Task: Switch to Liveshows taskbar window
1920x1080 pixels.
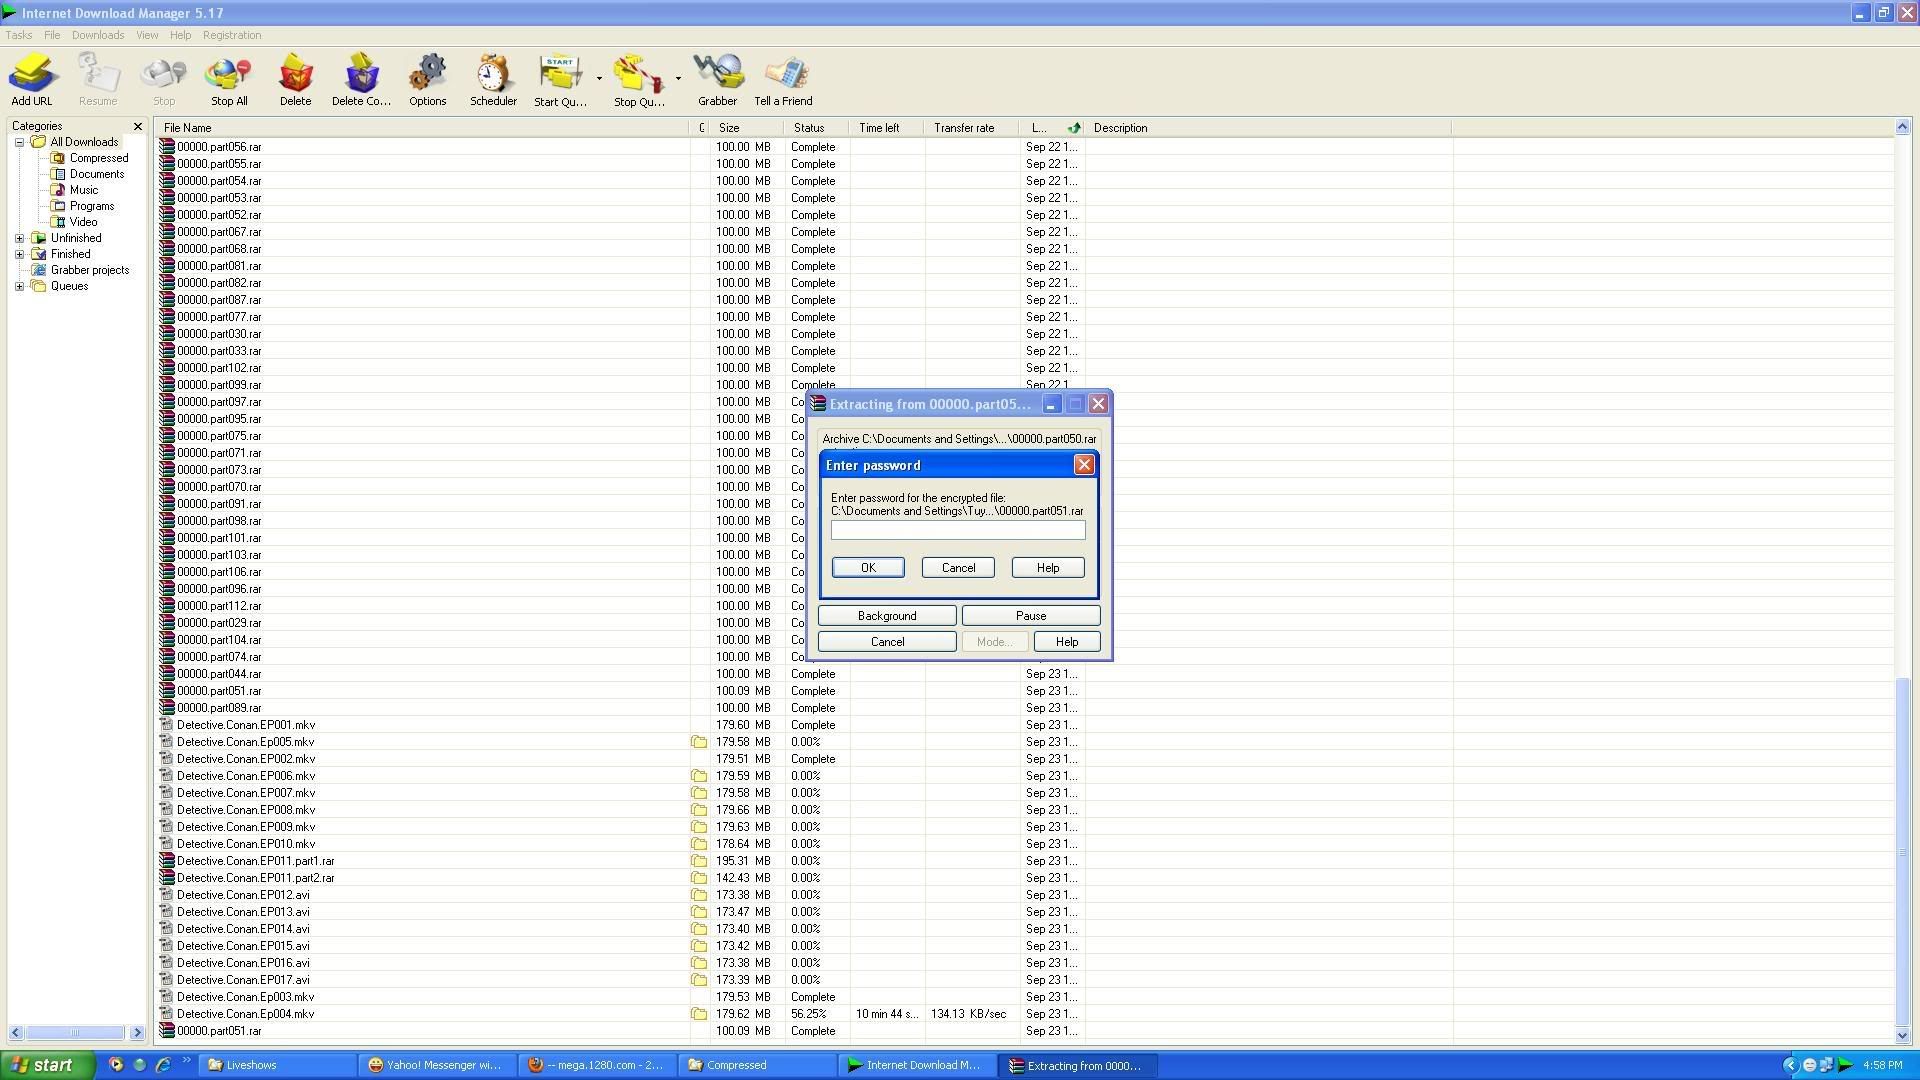Action: tap(277, 1065)
